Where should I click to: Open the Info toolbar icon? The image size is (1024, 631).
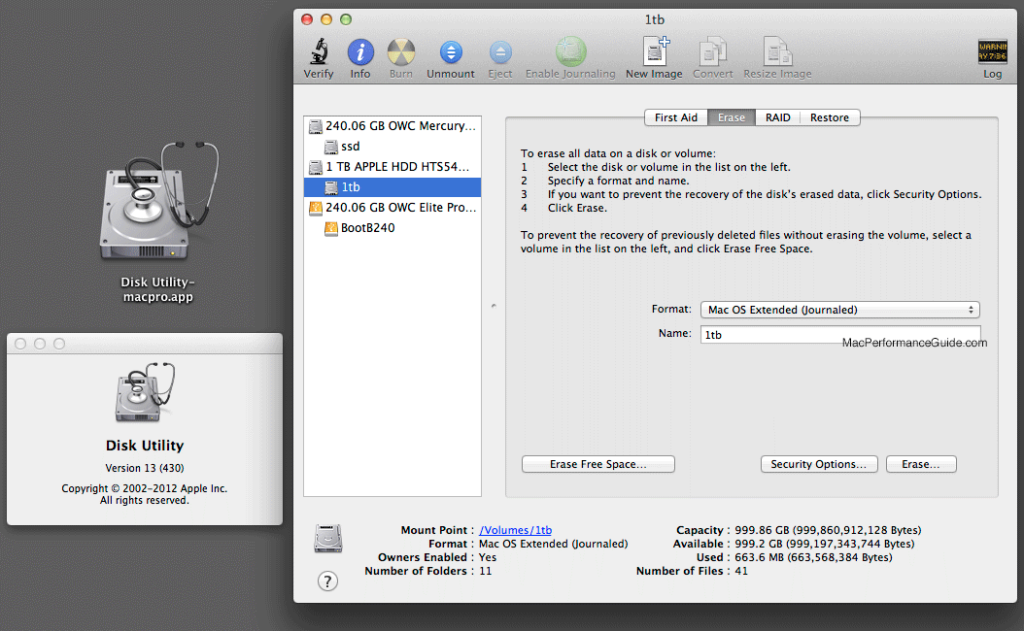point(360,53)
